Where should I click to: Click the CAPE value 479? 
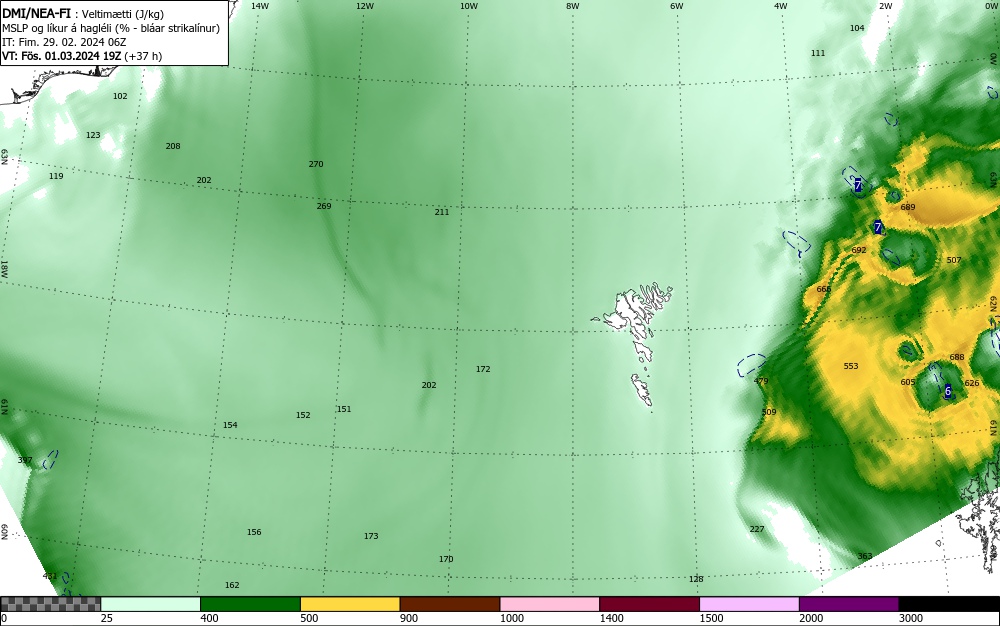761,381
